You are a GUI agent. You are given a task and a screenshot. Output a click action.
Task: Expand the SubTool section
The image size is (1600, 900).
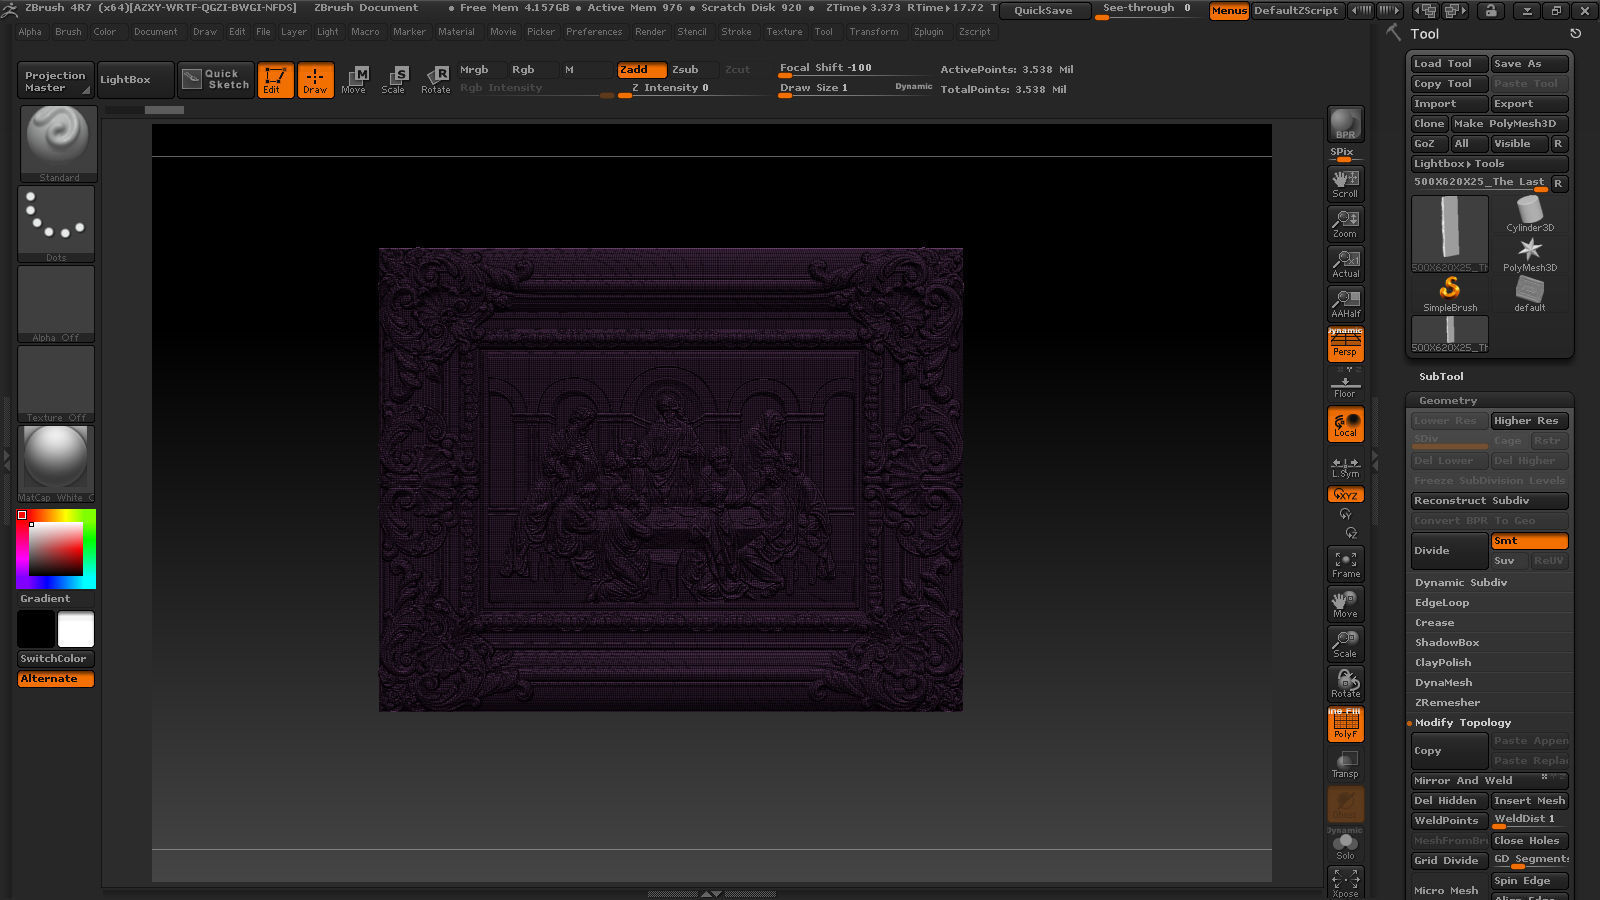(x=1441, y=377)
